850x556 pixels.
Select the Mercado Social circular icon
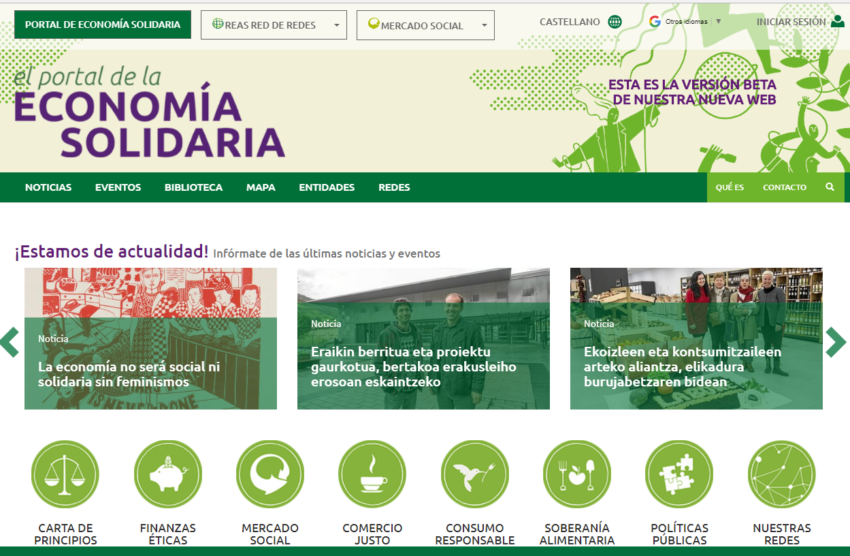coord(270,474)
